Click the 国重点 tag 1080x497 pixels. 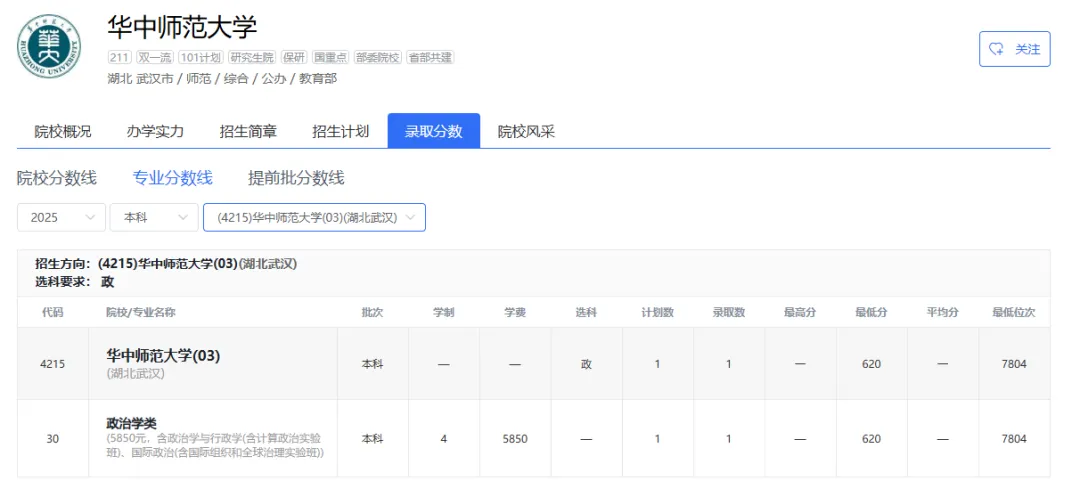click(x=331, y=57)
